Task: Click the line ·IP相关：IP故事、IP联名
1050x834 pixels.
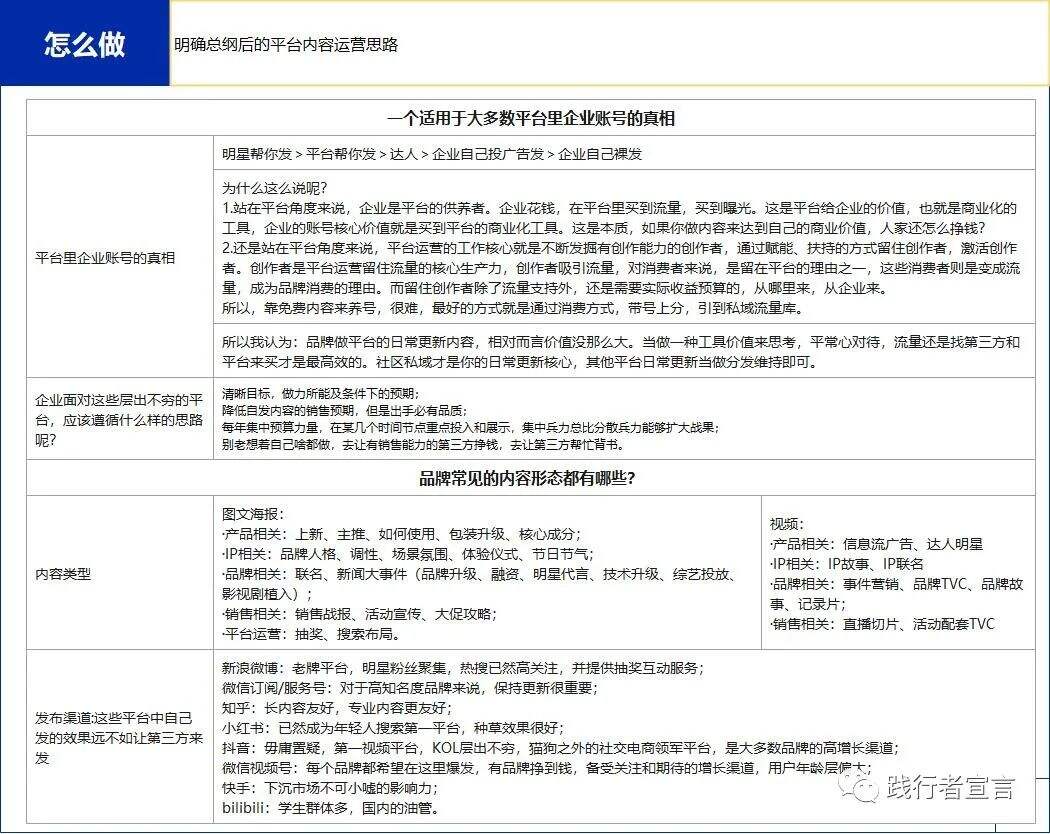Action: [847, 564]
